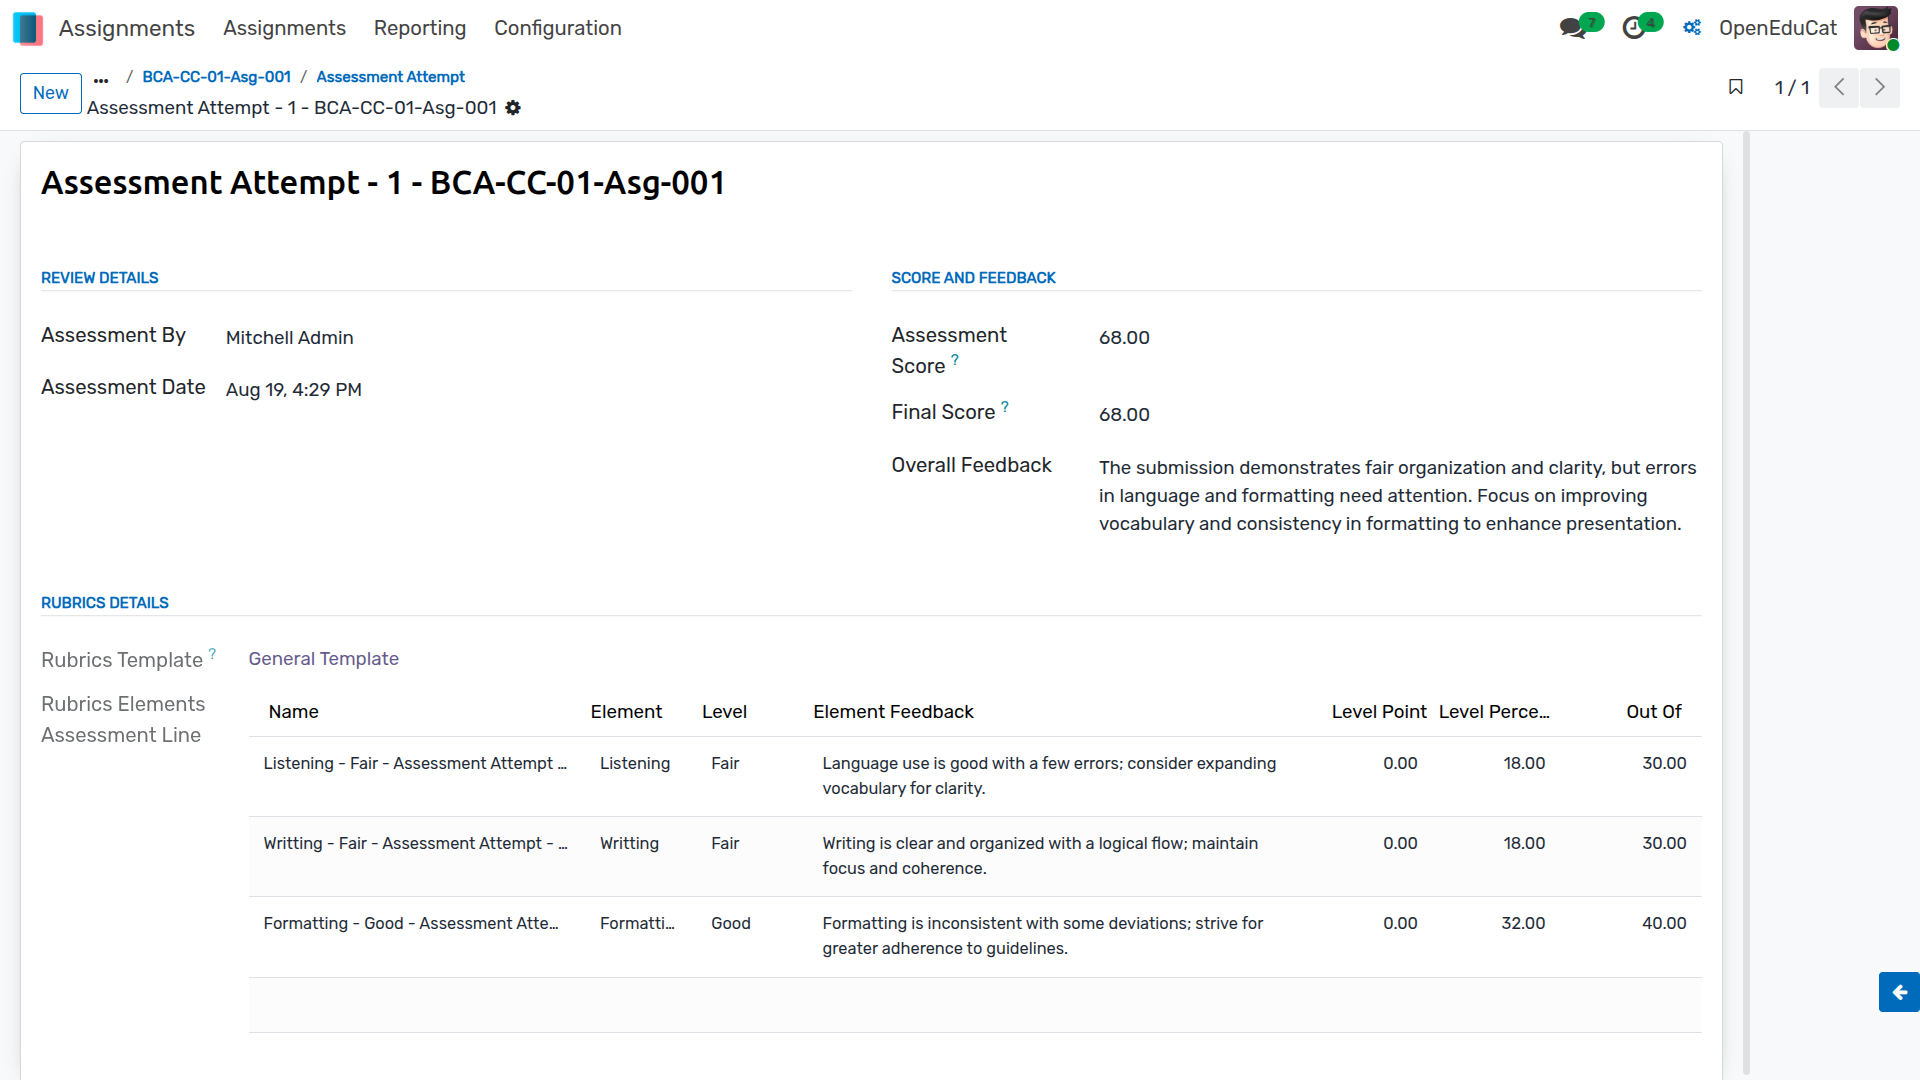Show help tooltip for Final Score
1920x1080 pixels.
[x=1005, y=406]
